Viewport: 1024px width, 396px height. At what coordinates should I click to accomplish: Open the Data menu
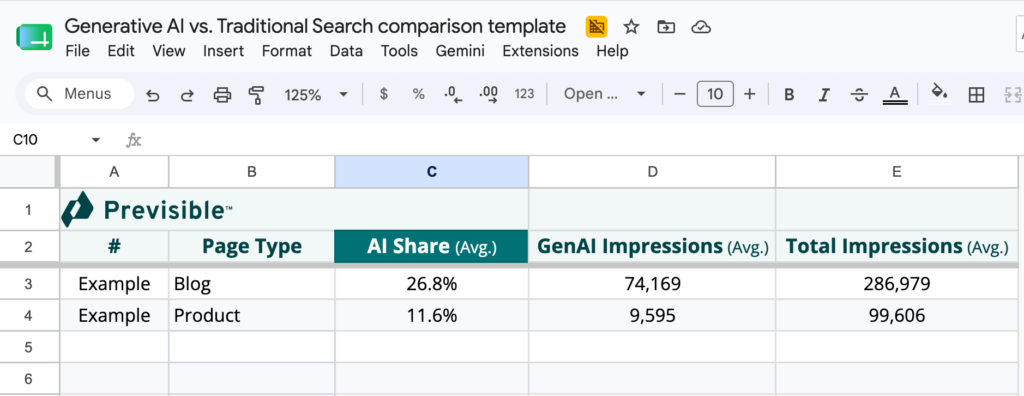click(346, 51)
